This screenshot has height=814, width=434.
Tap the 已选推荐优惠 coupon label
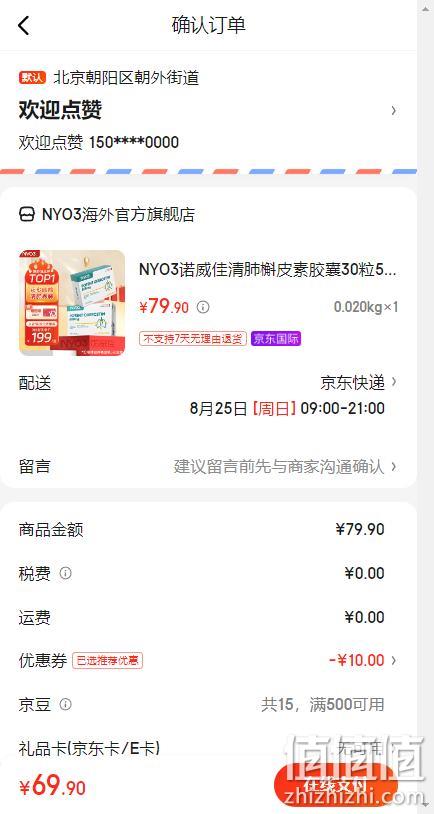[x=107, y=661]
